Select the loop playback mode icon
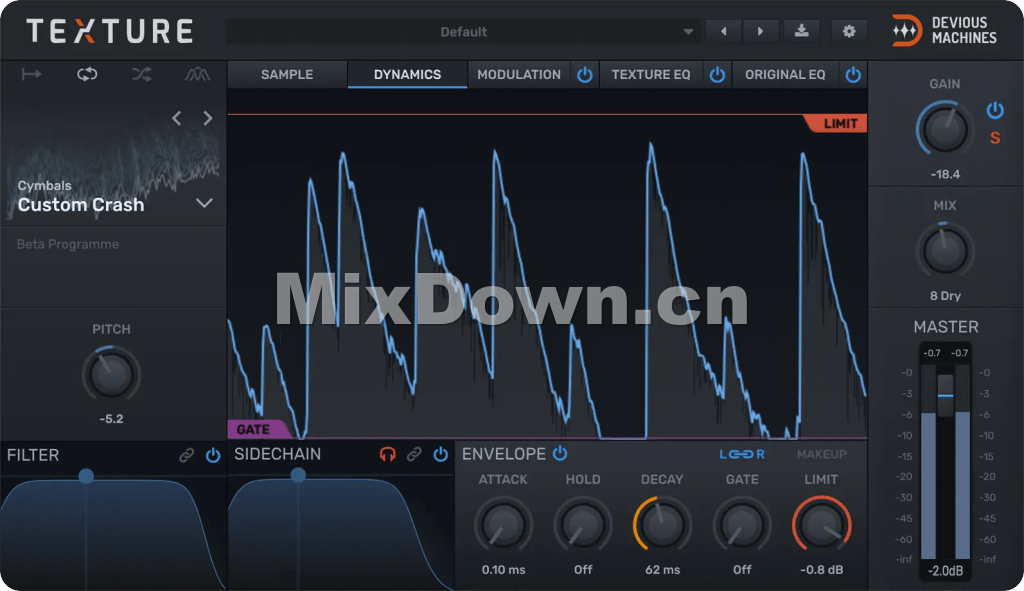The width and height of the screenshot is (1024, 591). 87,74
